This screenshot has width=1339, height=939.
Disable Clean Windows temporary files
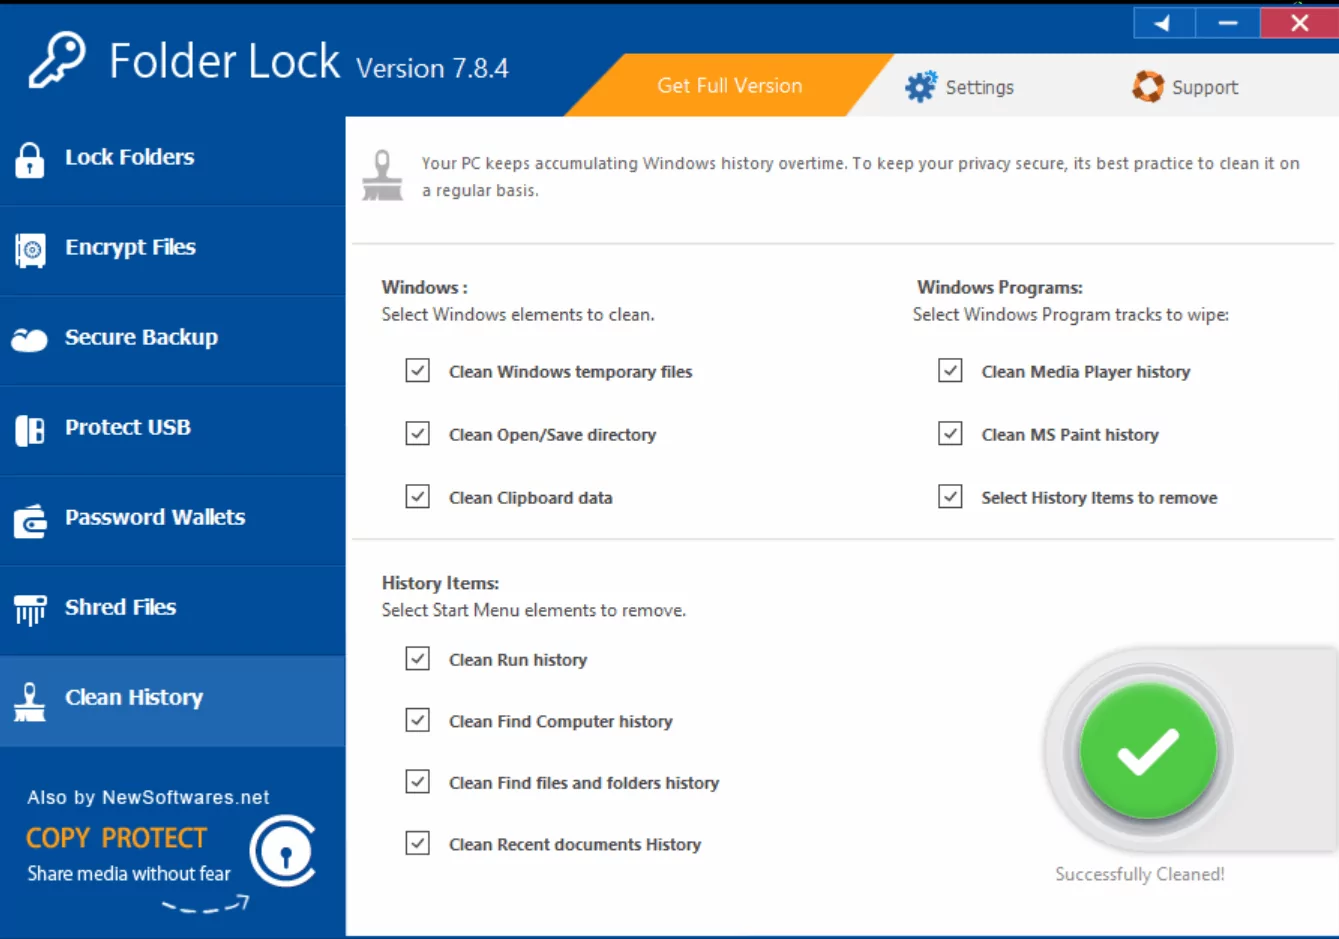tap(417, 371)
